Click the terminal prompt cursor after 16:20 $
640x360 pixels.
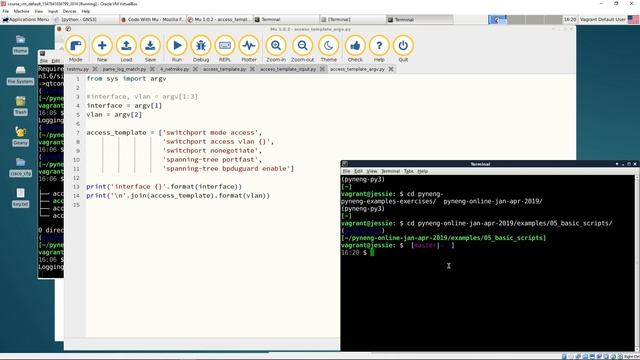click(x=372, y=253)
